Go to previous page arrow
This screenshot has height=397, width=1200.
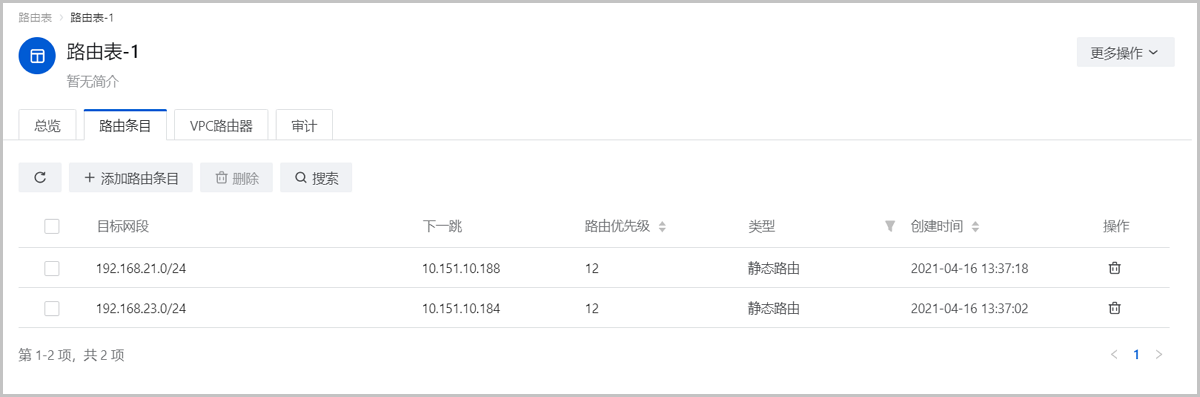click(x=1114, y=354)
